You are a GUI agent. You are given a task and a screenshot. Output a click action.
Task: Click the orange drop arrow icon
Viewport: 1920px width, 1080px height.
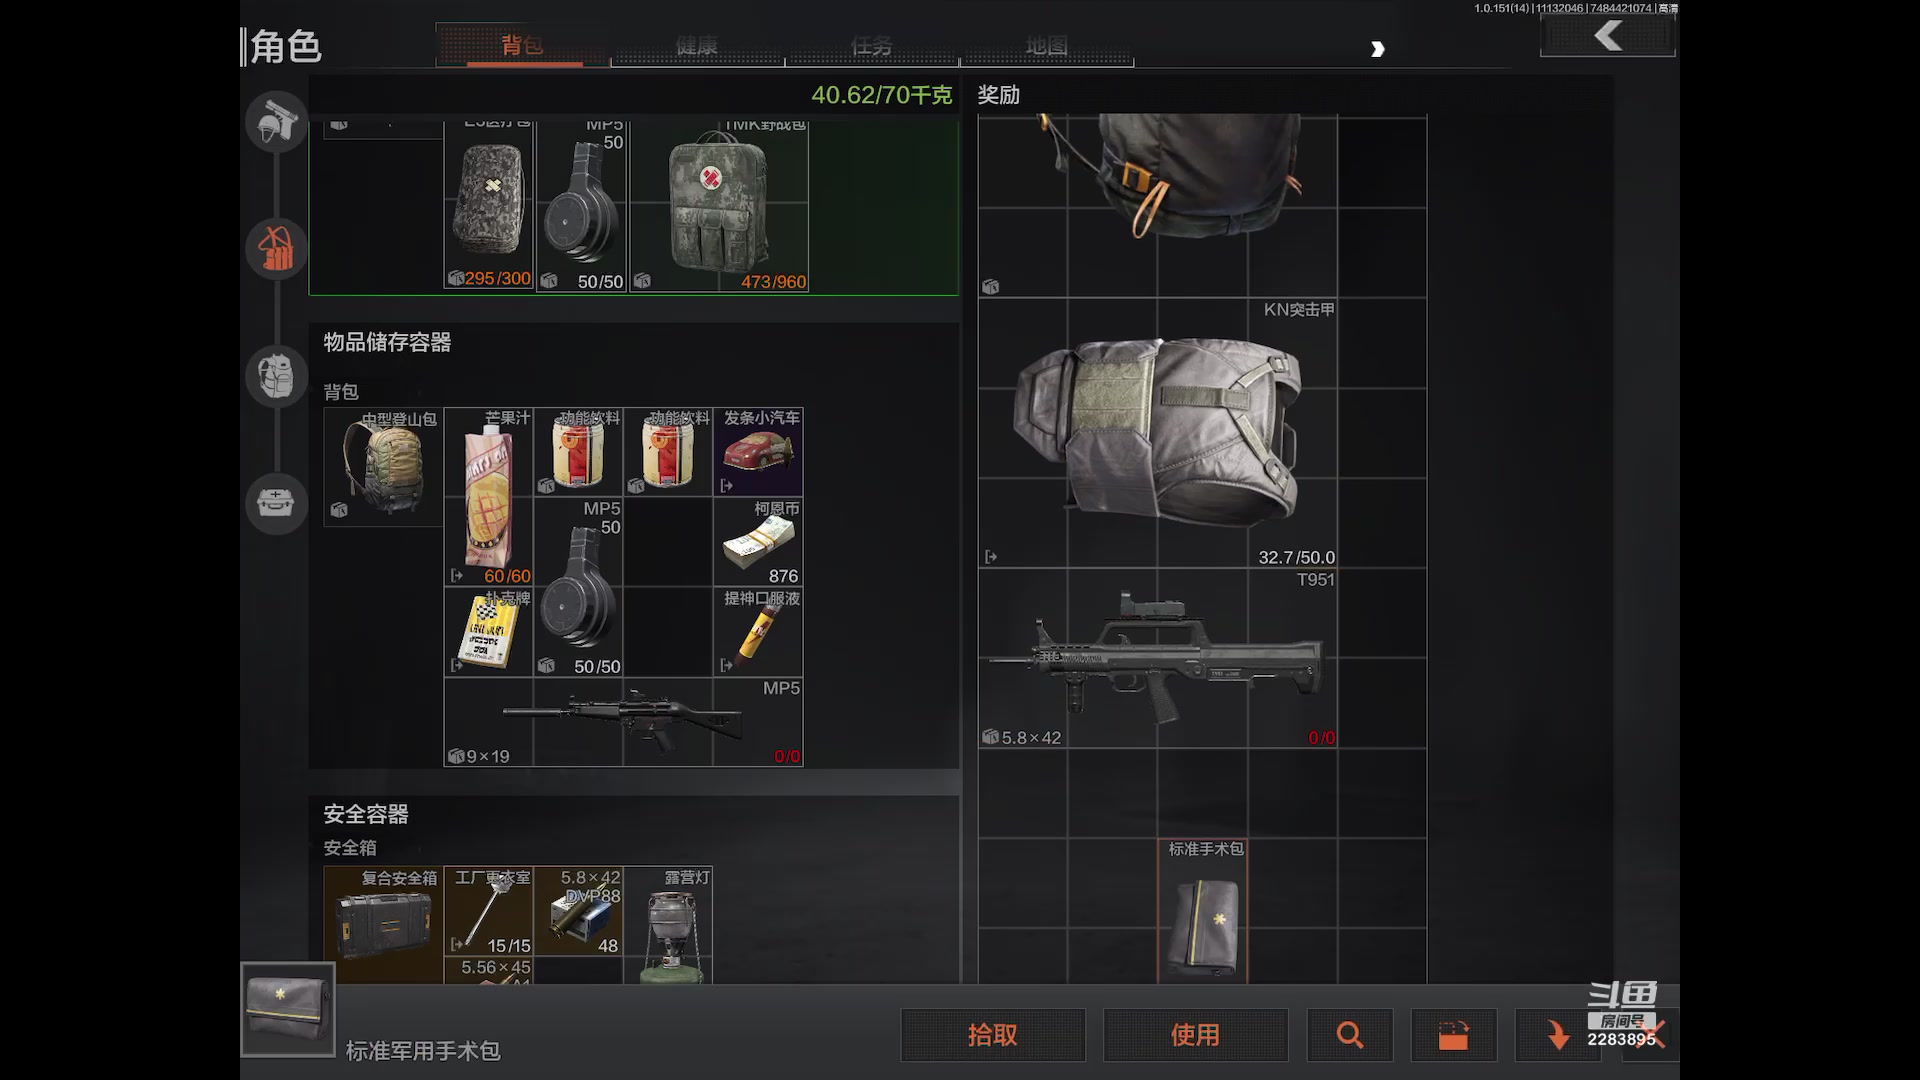pos(1556,1035)
